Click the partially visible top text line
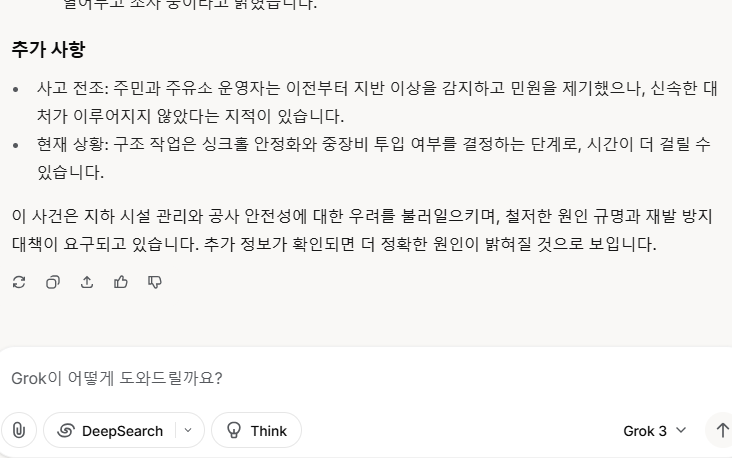This screenshot has height=458, width=732. (190, 5)
